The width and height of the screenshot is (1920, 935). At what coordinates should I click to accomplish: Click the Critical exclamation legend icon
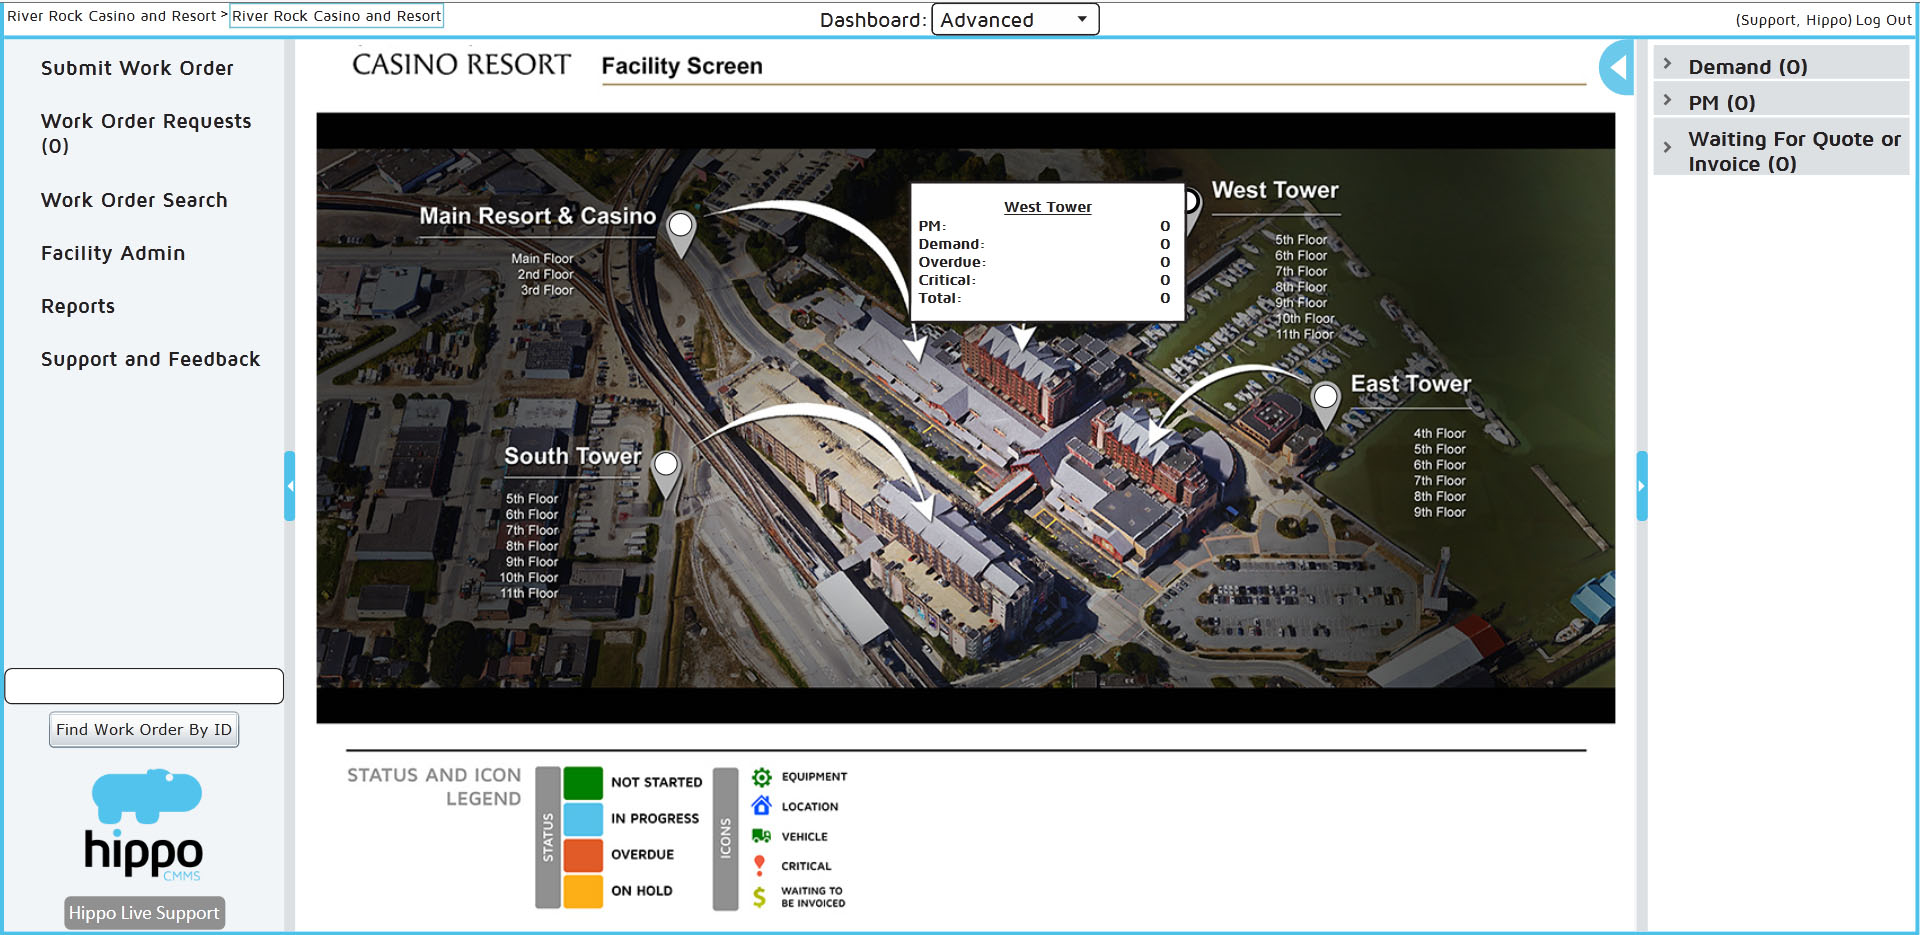(x=760, y=865)
